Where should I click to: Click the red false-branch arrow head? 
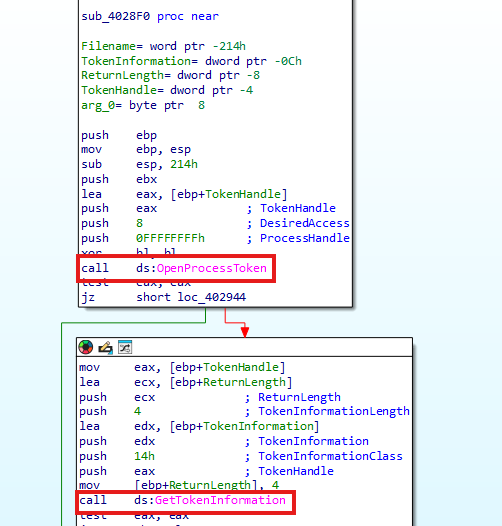(245, 332)
